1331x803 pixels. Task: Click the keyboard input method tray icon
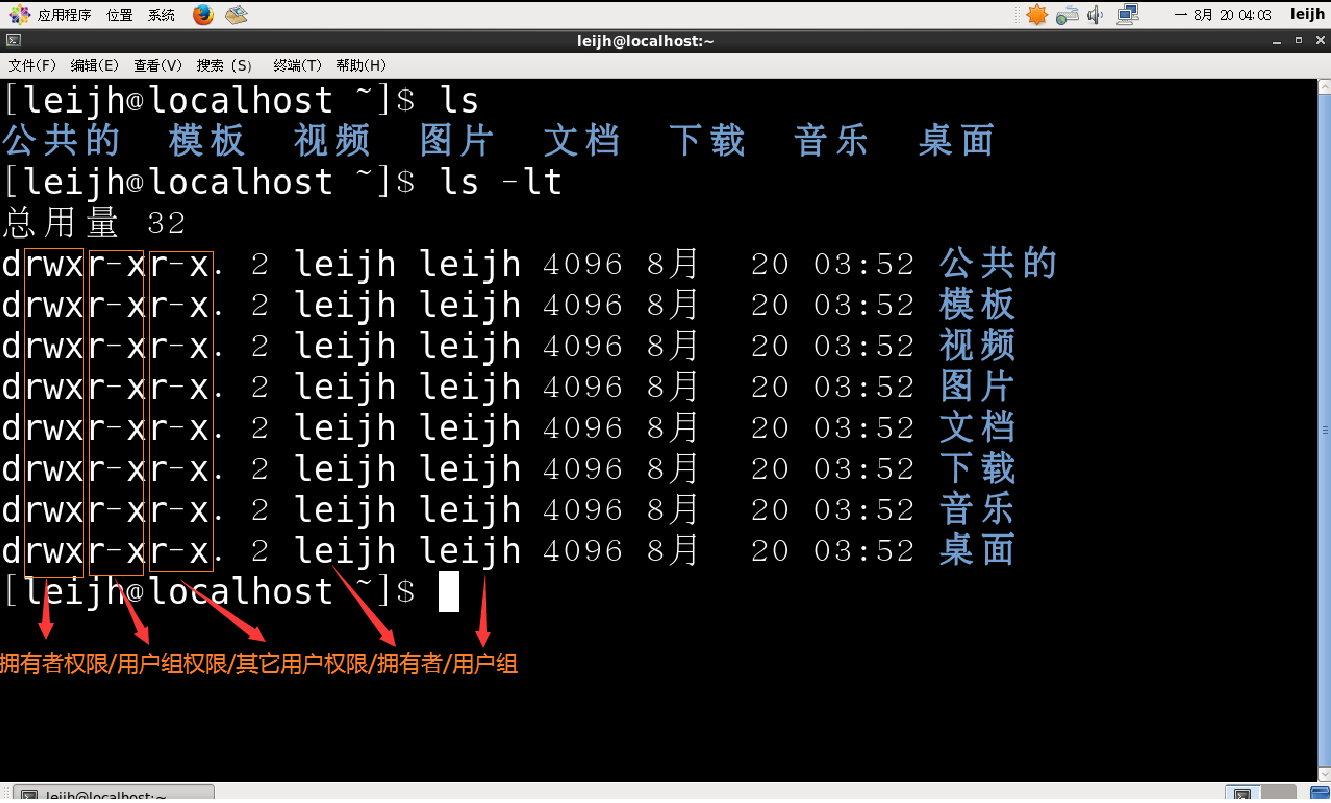(1065, 15)
